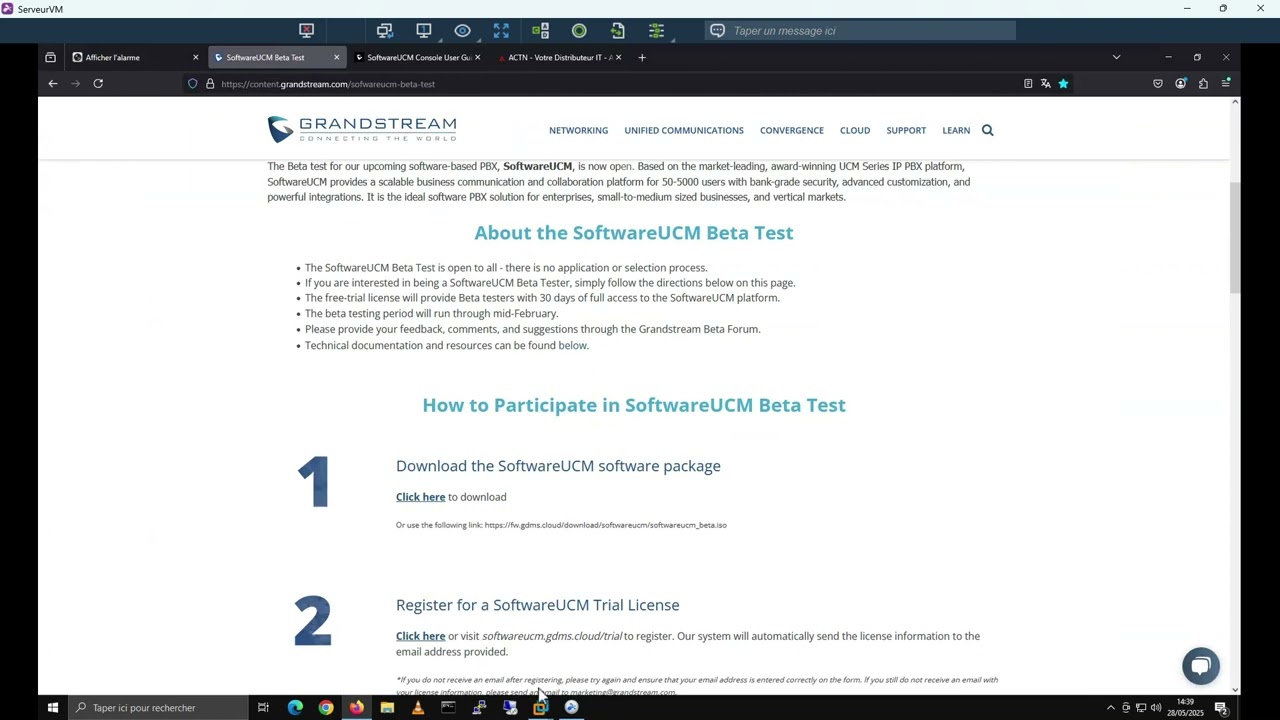Click the file transfer icon in VM toolbar
The image size is (1280, 720).
point(617,31)
